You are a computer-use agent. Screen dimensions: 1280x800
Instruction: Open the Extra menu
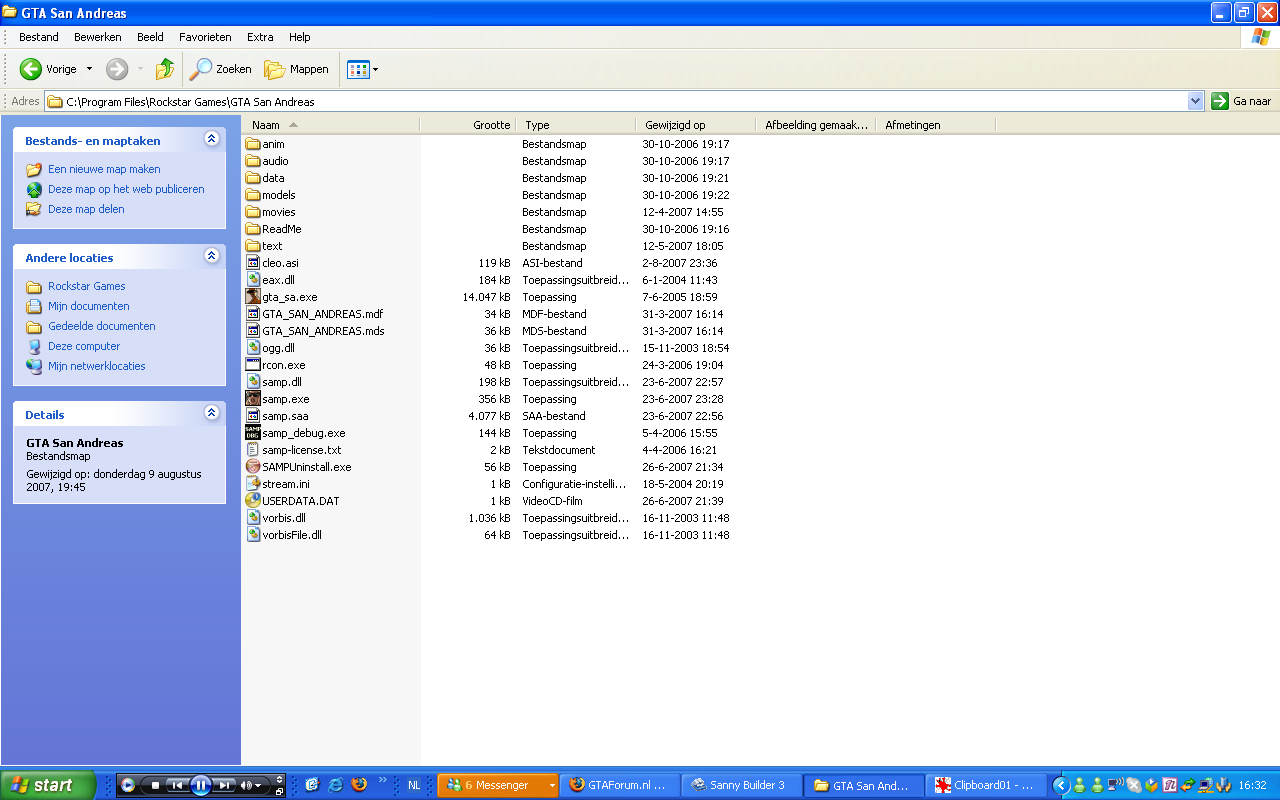[x=260, y=37]
